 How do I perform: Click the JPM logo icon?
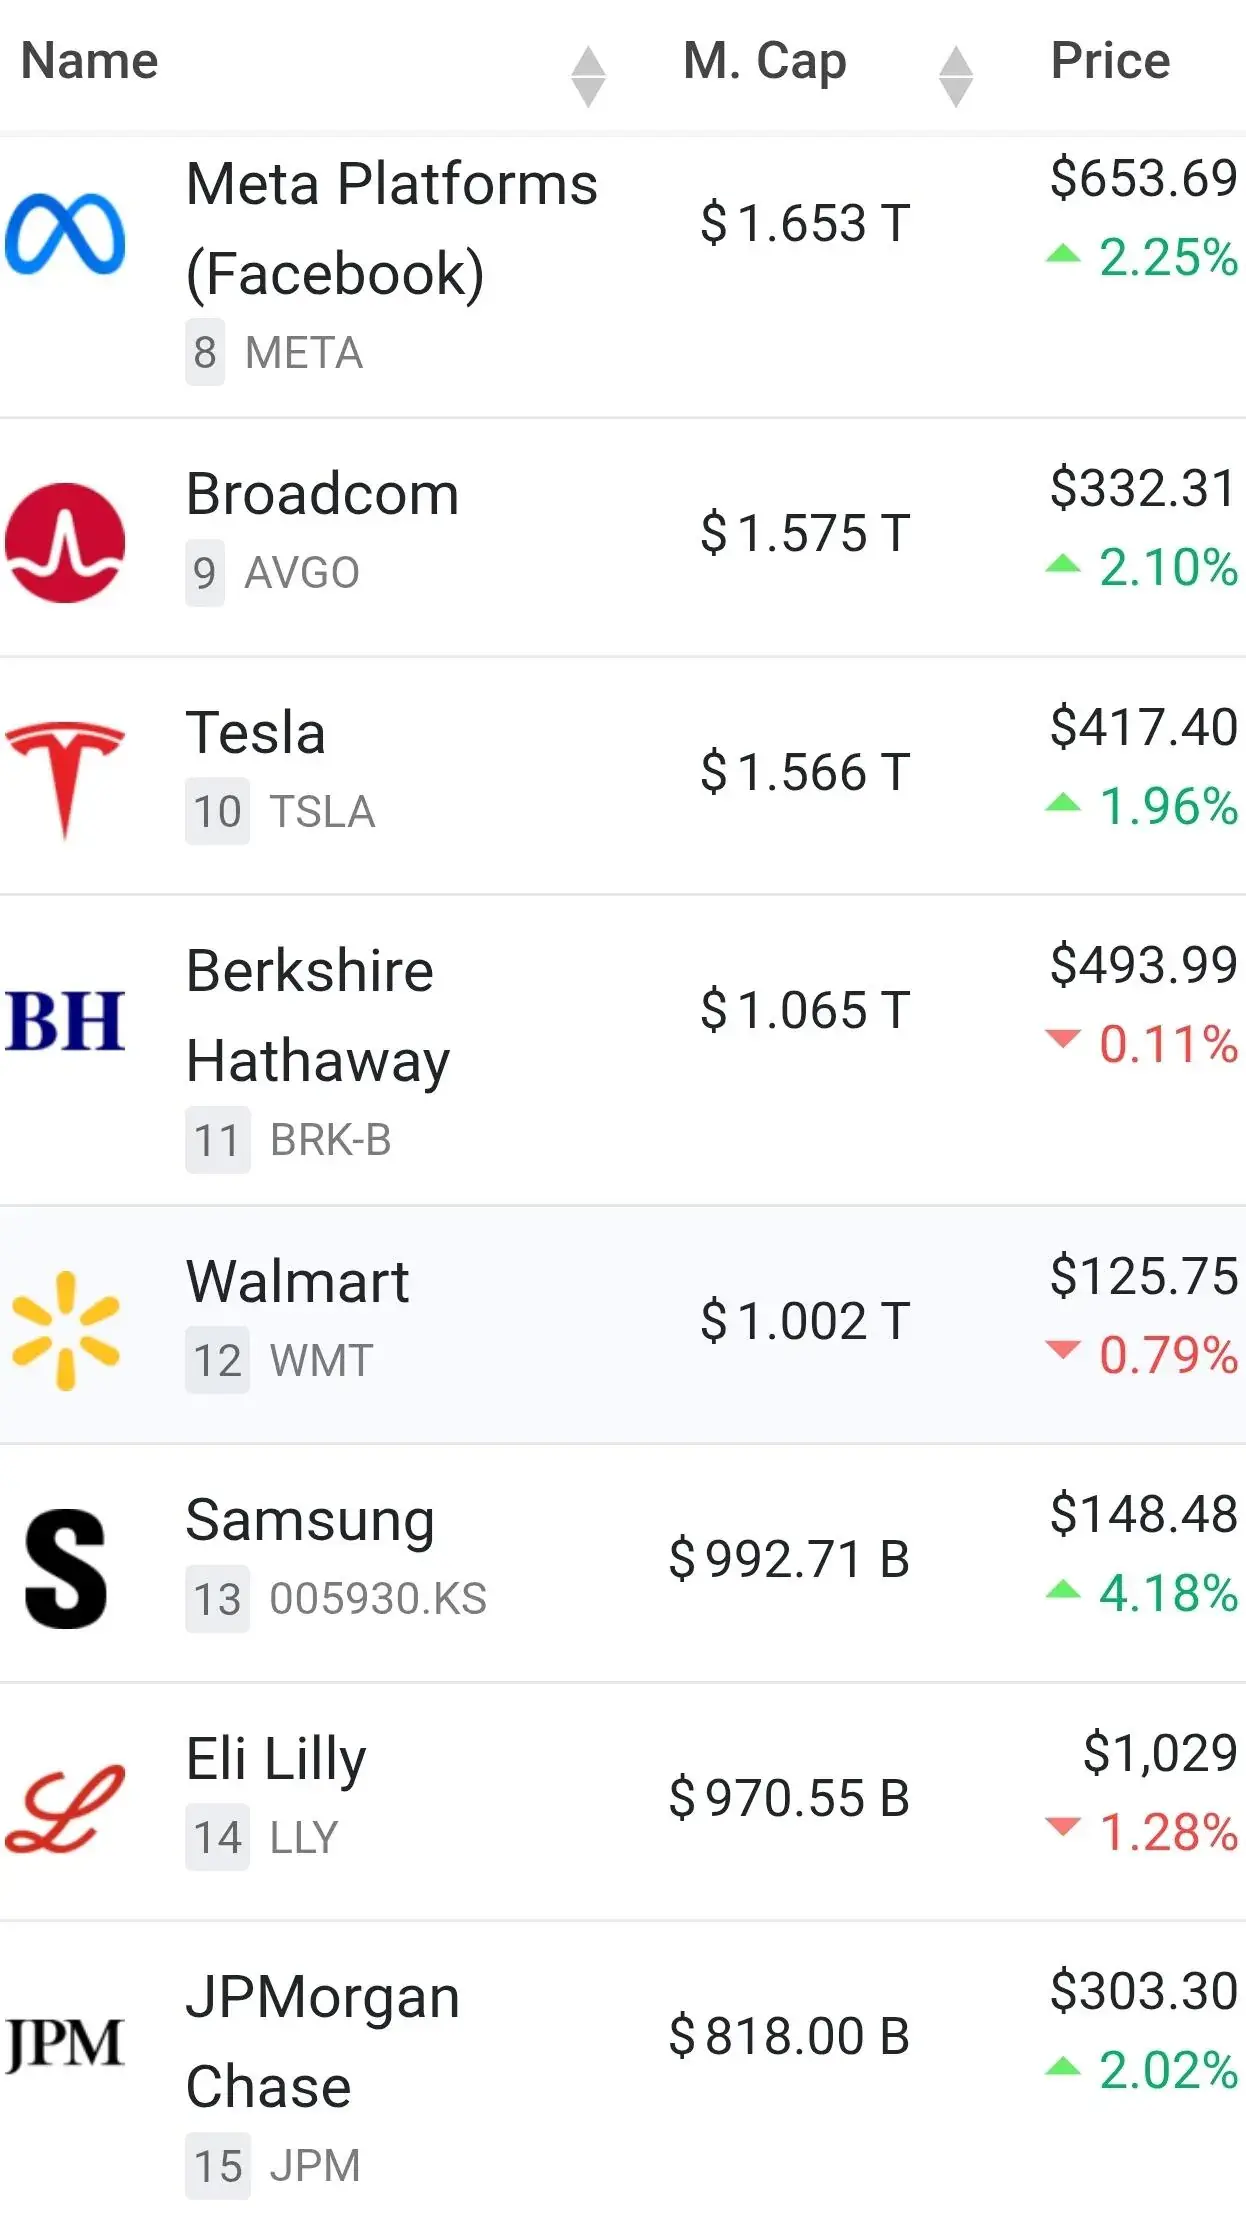pos(65,2043)
